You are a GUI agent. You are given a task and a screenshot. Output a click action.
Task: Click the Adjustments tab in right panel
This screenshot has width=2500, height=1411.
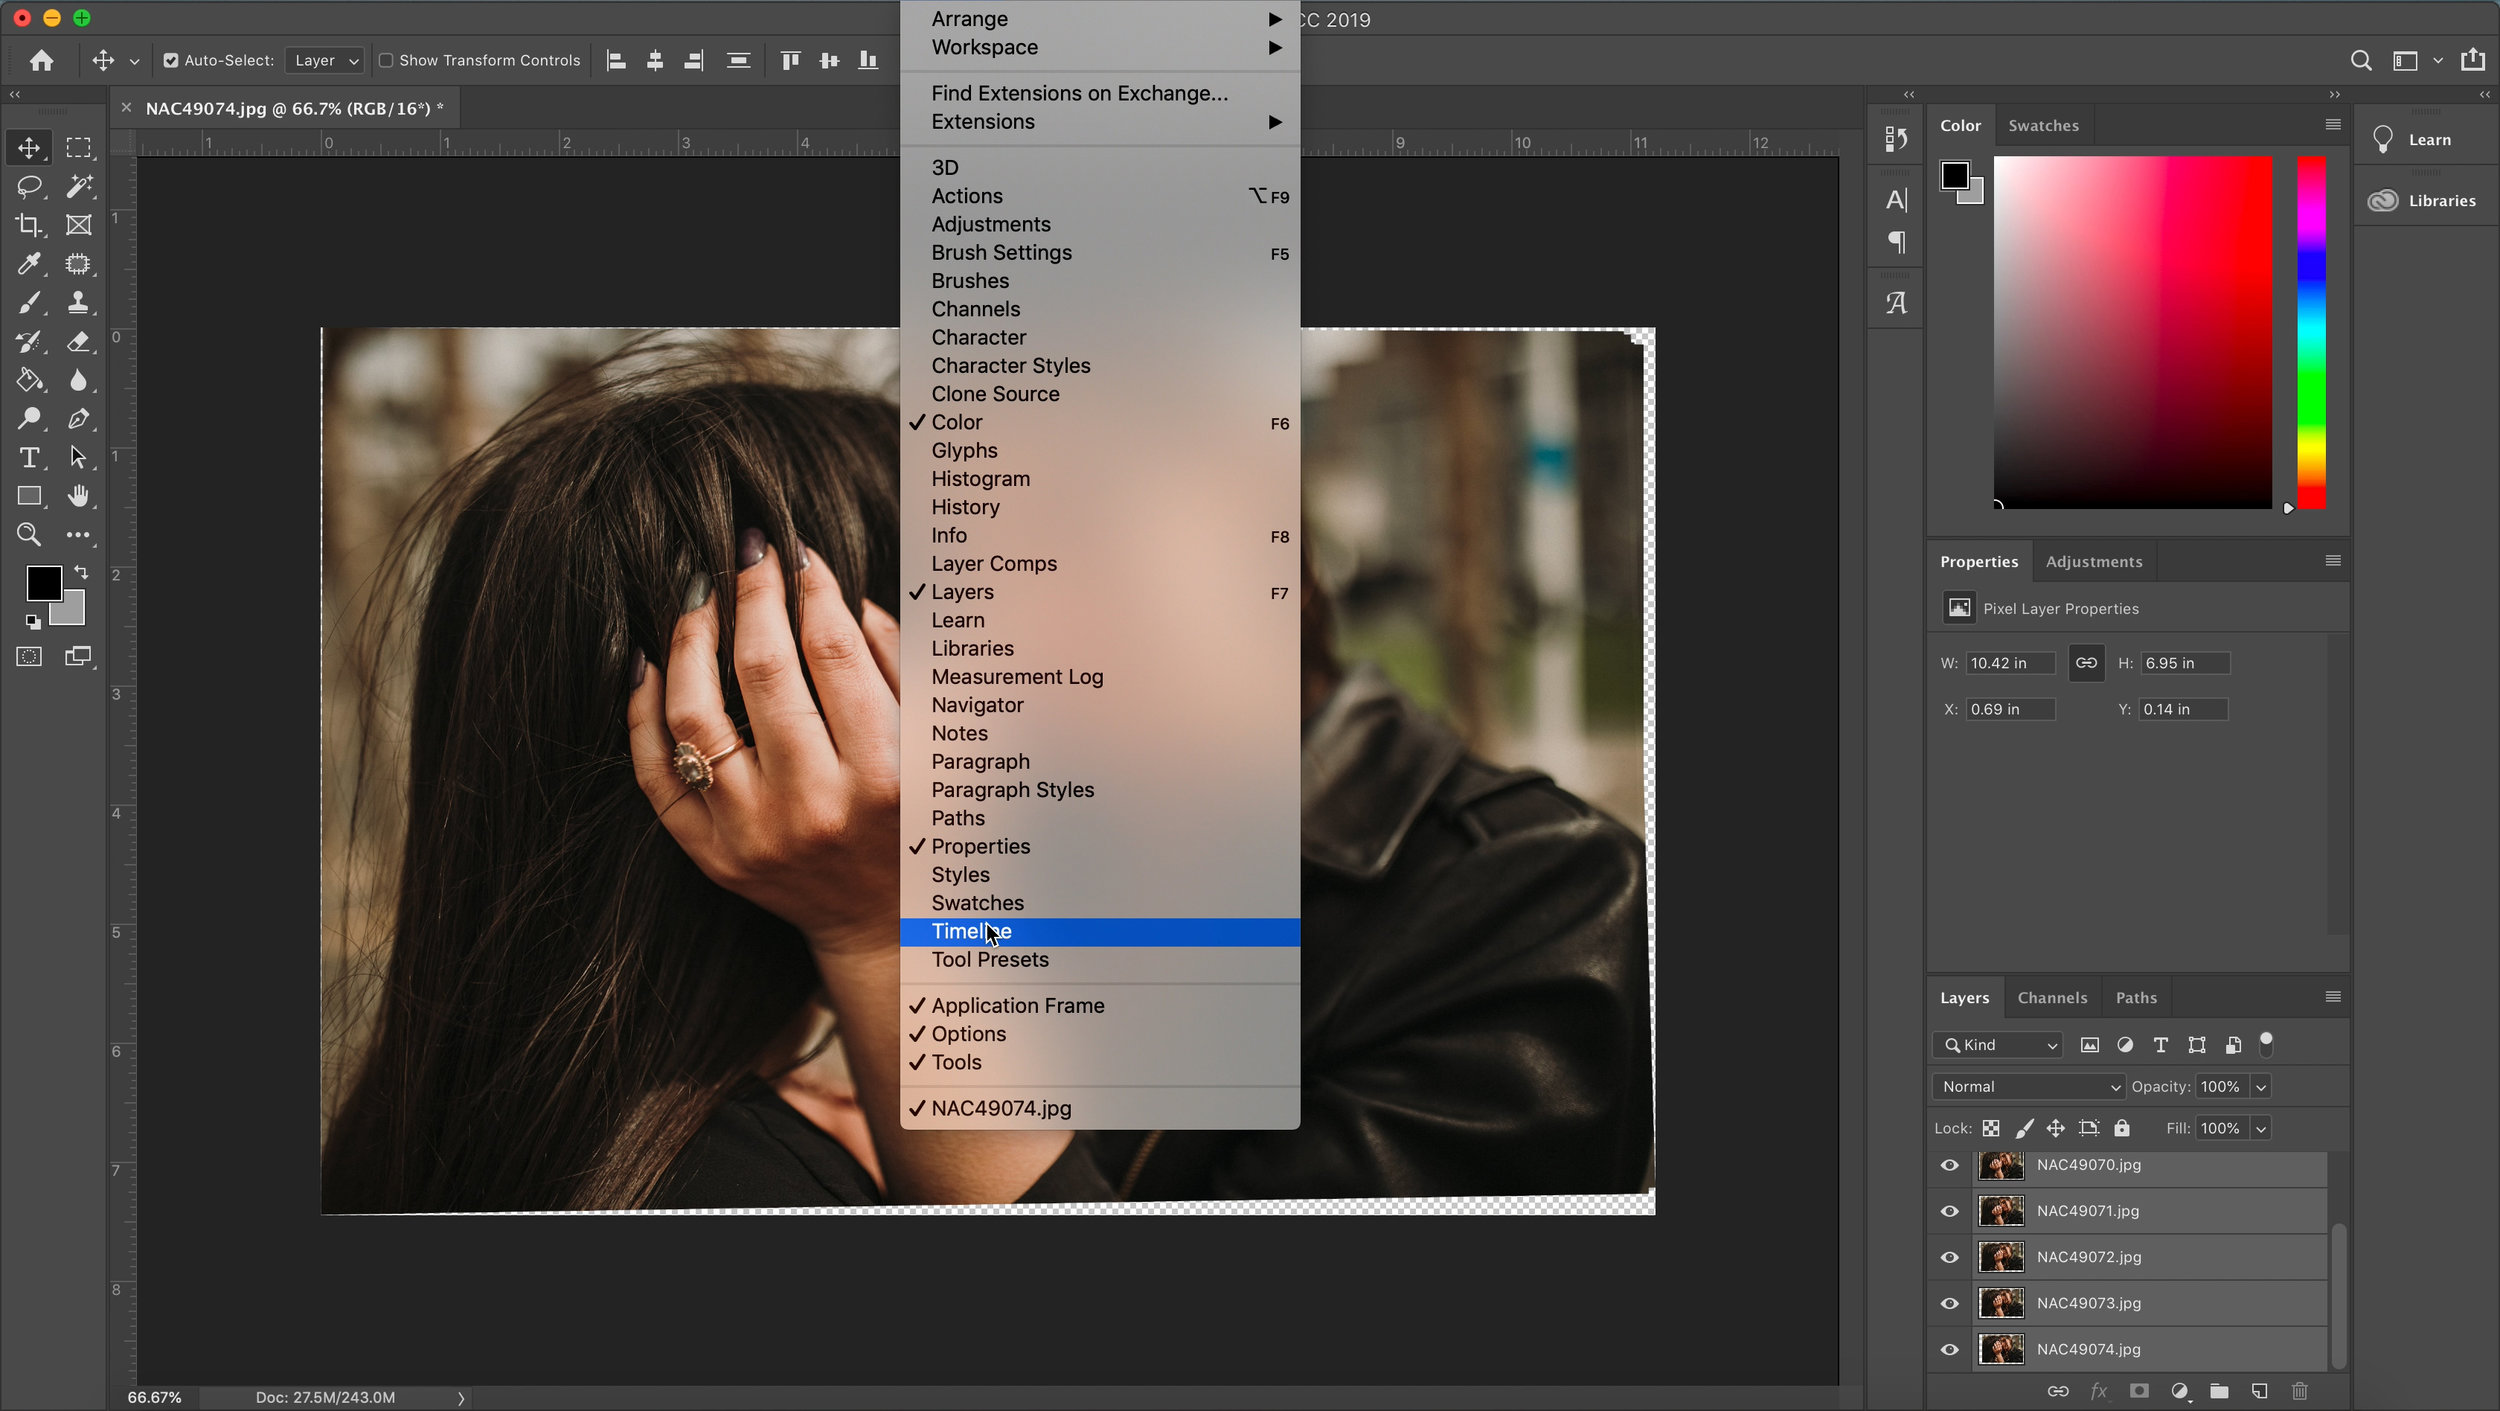2095,561
